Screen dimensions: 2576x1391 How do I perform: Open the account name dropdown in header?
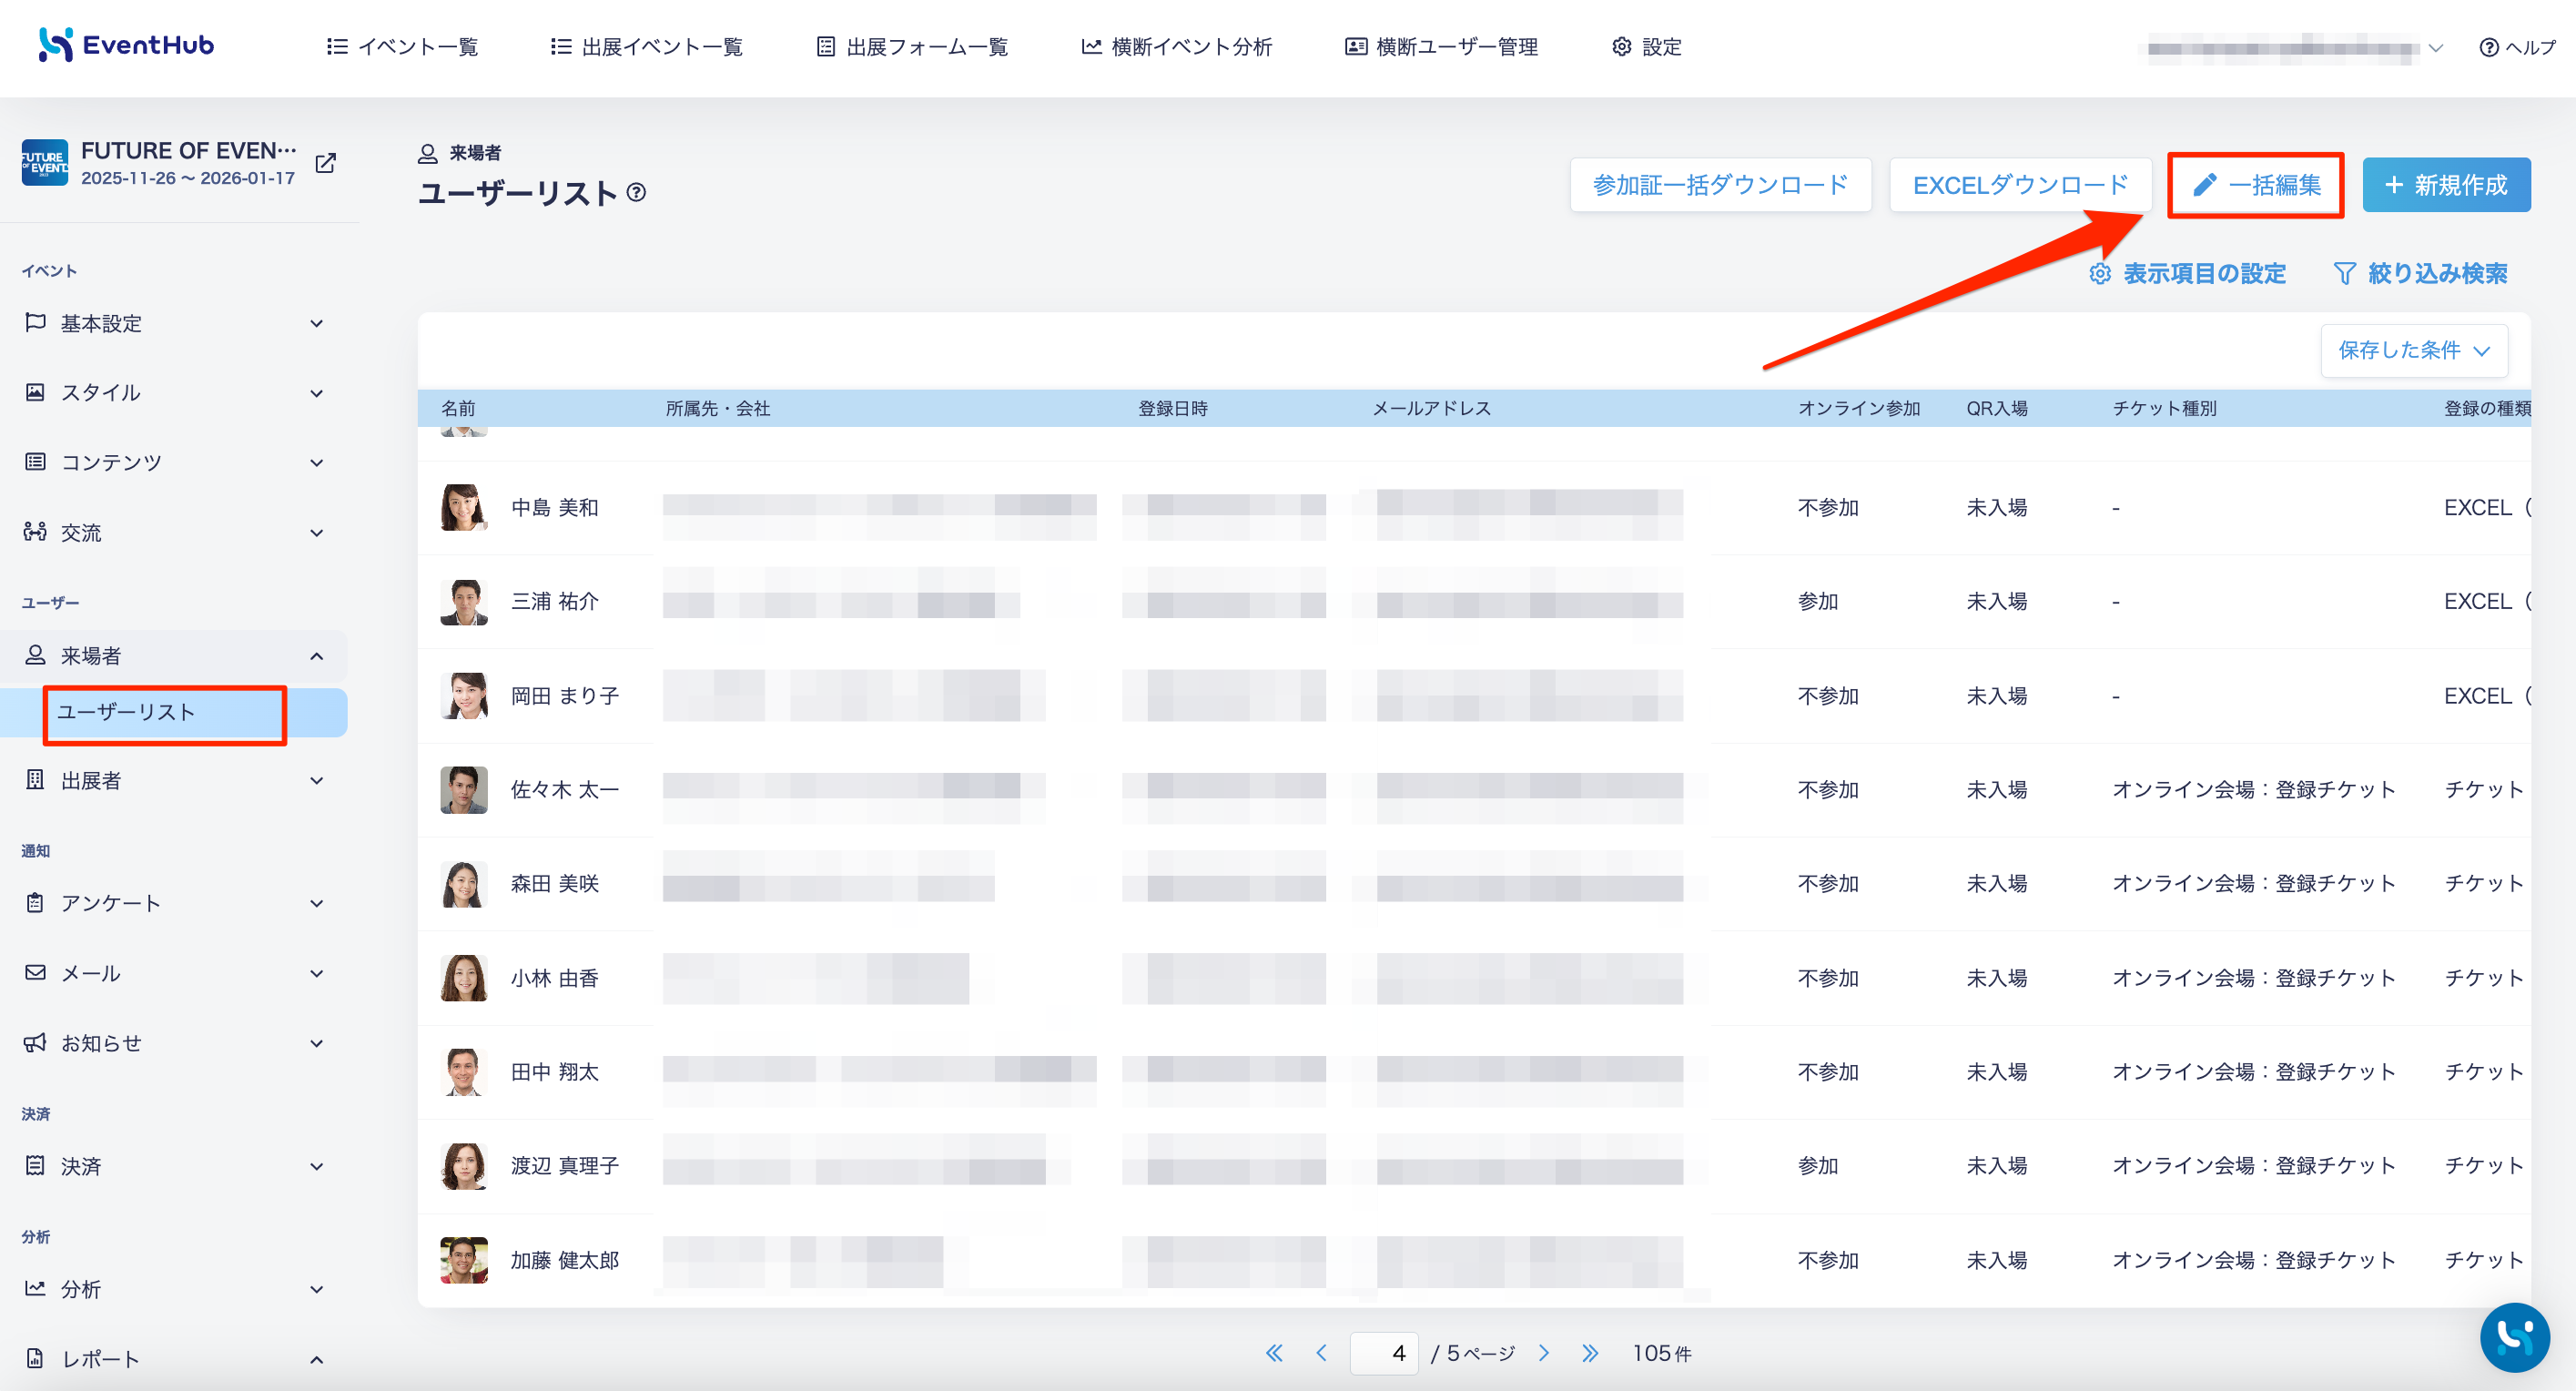click(x=2296, y=47)
